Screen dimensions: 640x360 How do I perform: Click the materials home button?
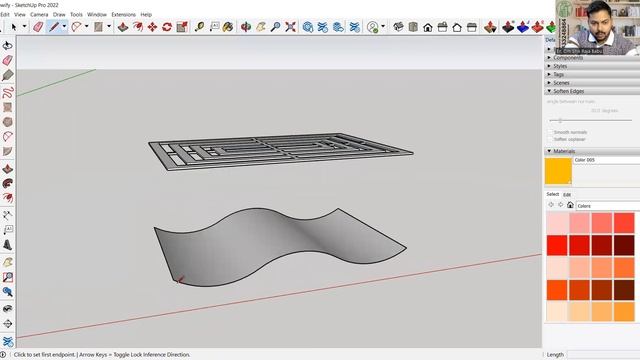point(570,205)
